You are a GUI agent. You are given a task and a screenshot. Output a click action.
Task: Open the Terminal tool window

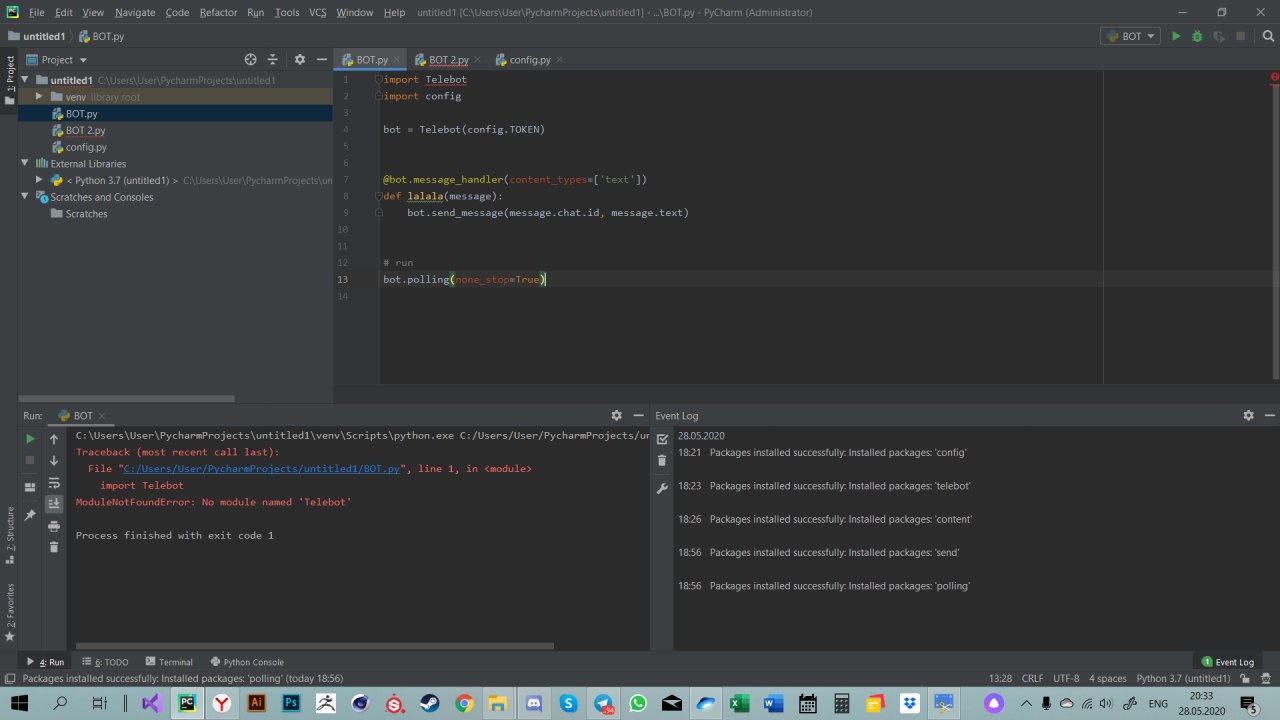pos(169,662)
